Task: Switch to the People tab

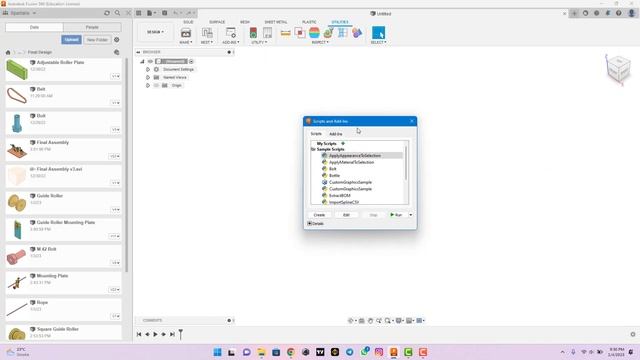Action: pyautogui.click(x=92, y=27)
